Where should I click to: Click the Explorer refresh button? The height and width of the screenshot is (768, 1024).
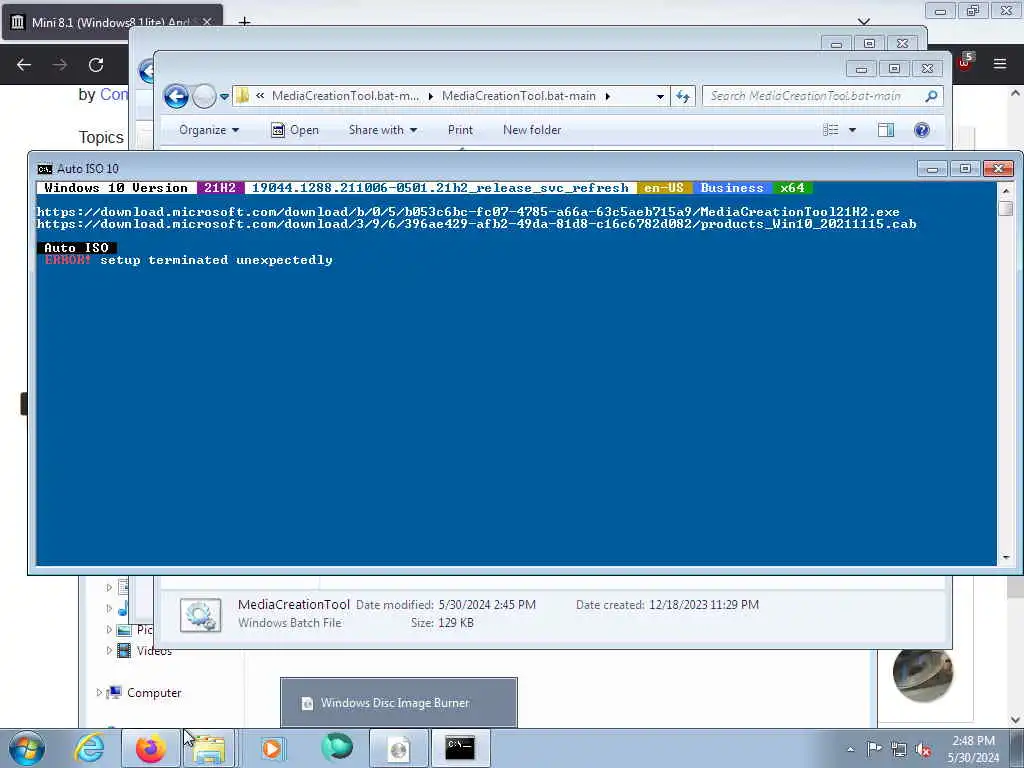tap(683, 96)
